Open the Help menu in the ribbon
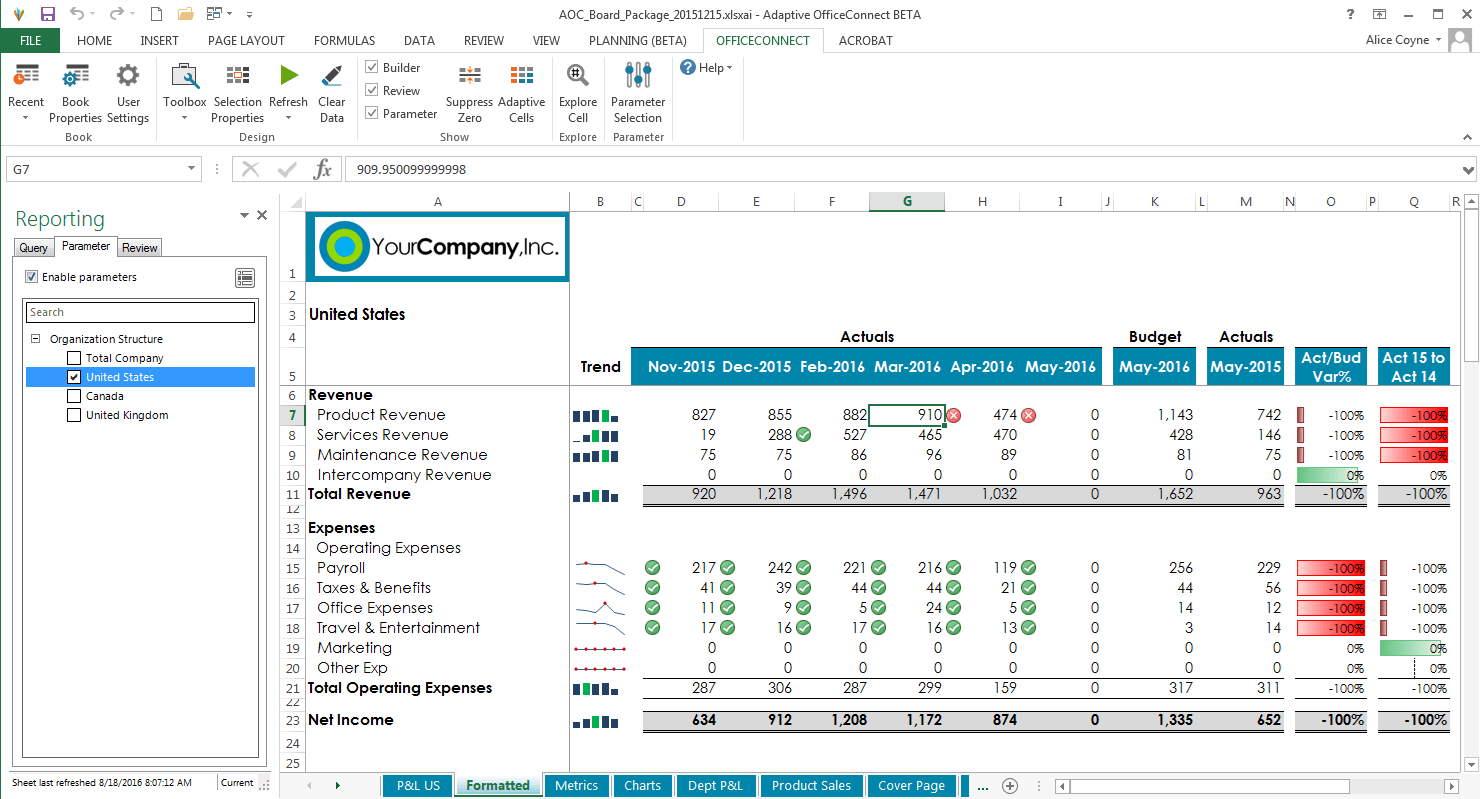 click(704, 67)
